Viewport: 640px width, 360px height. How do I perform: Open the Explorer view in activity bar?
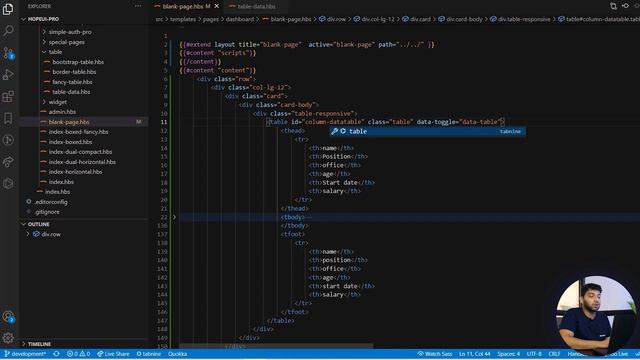[x=8, y=9]
